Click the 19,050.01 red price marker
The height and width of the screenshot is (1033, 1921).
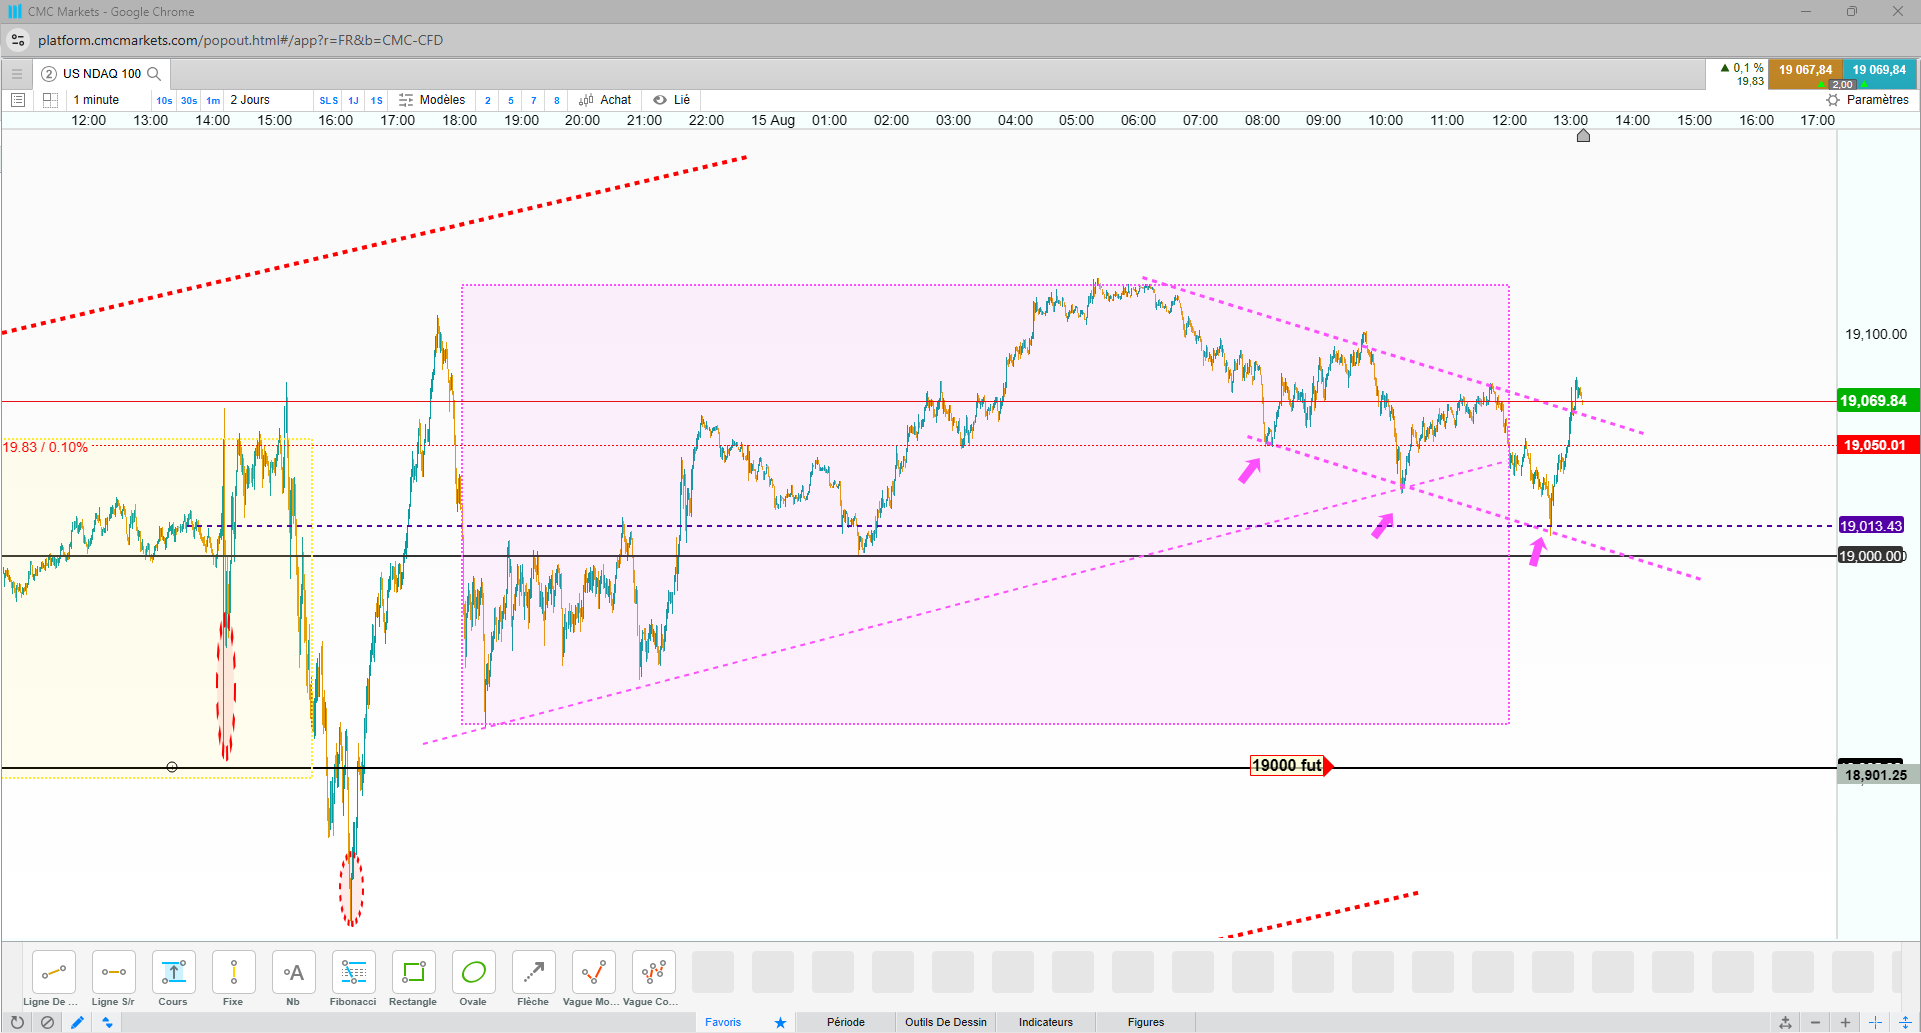pos(1876,445)
